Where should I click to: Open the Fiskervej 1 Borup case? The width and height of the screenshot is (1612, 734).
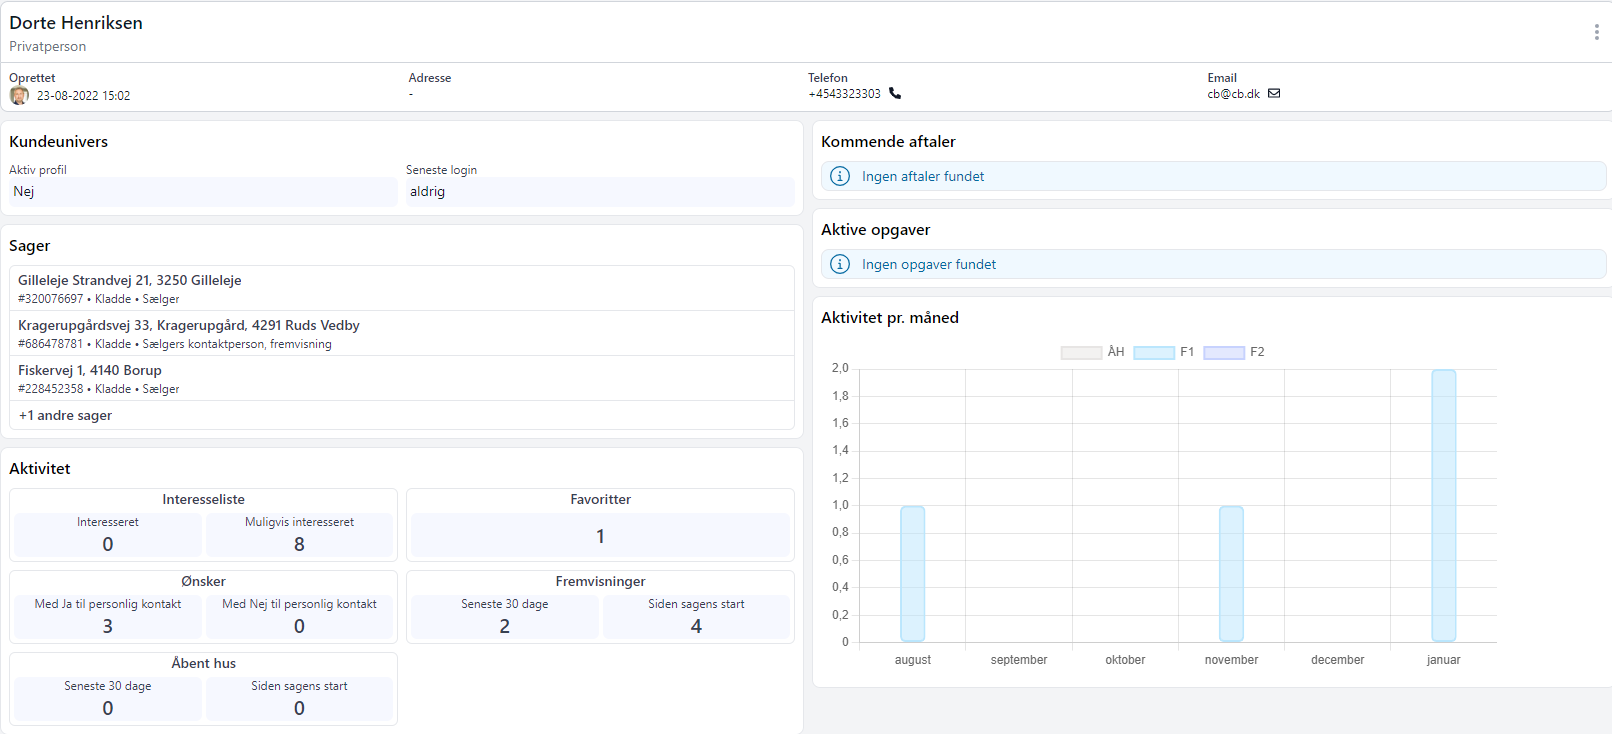coord(90,371)
